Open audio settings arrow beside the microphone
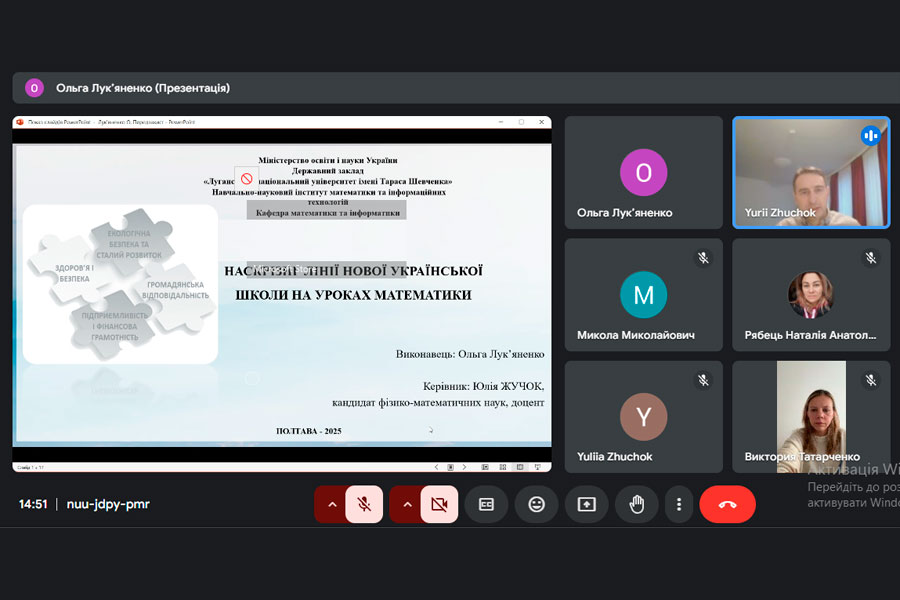 (332, 504)
